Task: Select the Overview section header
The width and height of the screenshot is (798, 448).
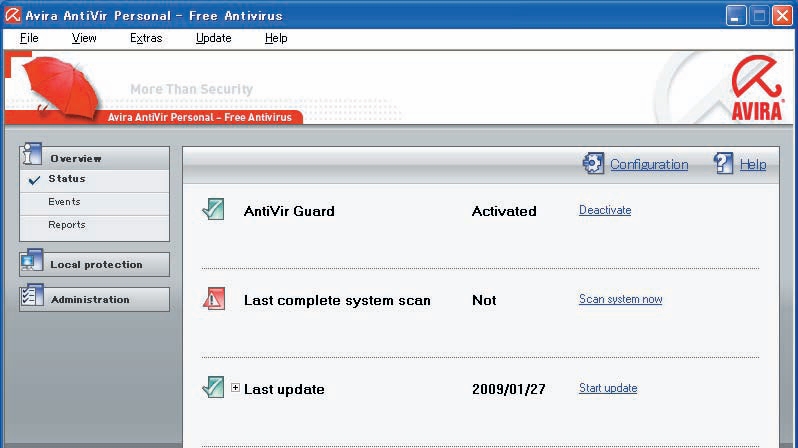Action: point(95,158)
